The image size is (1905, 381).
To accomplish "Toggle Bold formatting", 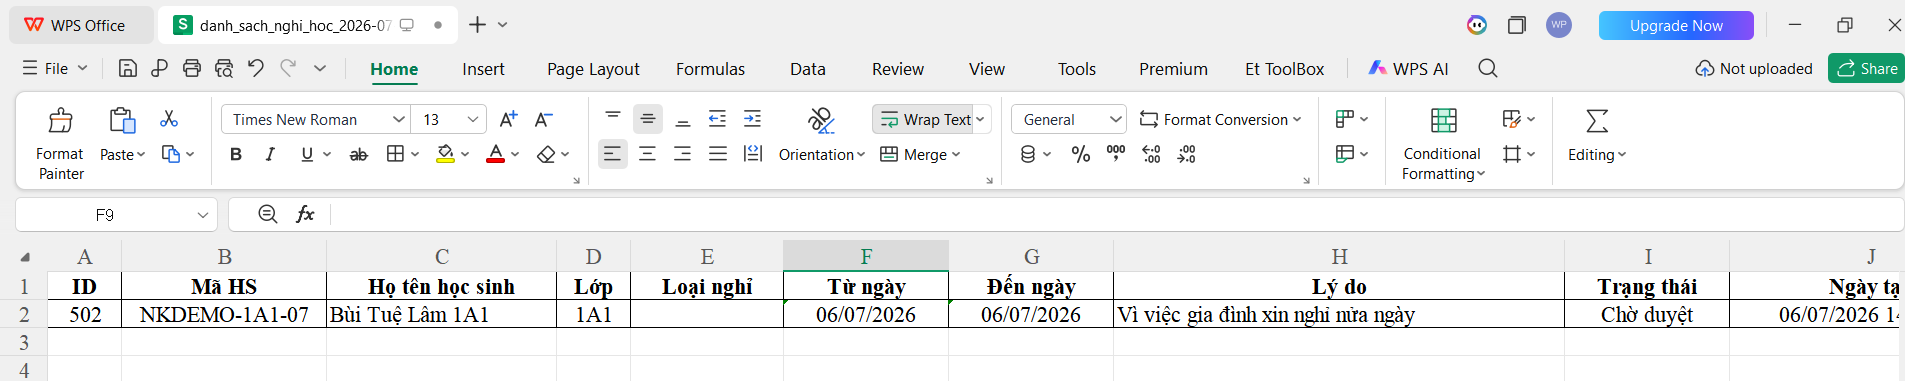I will [x=236, y=154].
